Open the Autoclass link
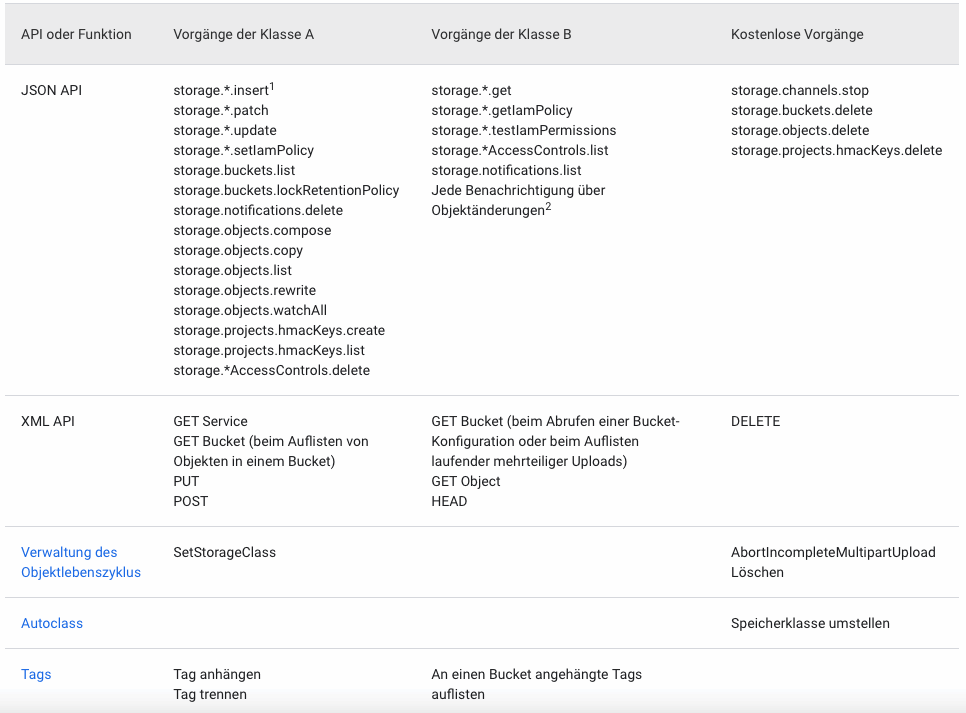Image resolution: width=966 pixels, height=713 pixels. (52, 623)
